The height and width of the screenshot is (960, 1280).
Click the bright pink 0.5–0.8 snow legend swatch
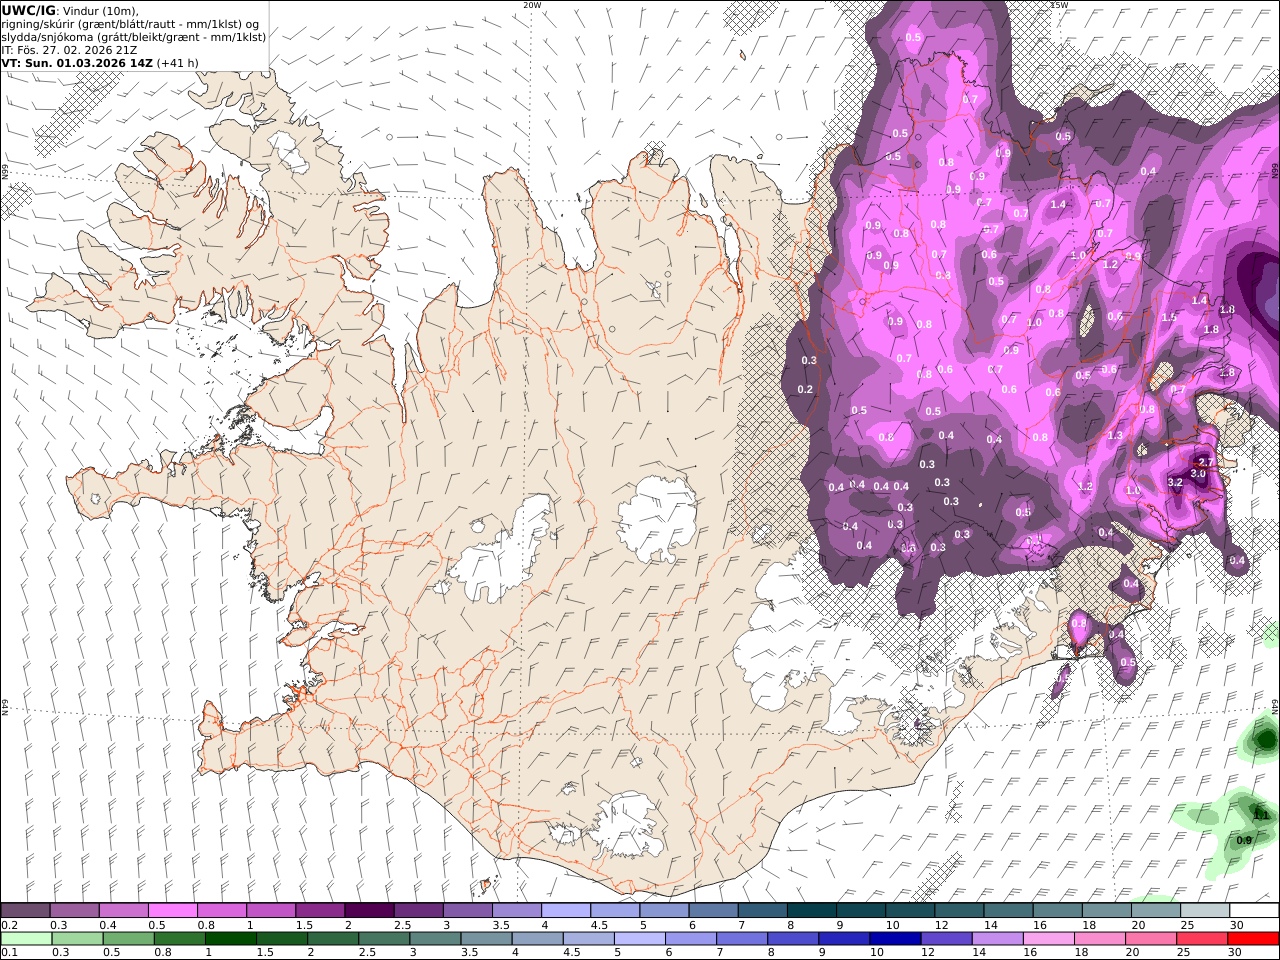click(x=172, y=910)
